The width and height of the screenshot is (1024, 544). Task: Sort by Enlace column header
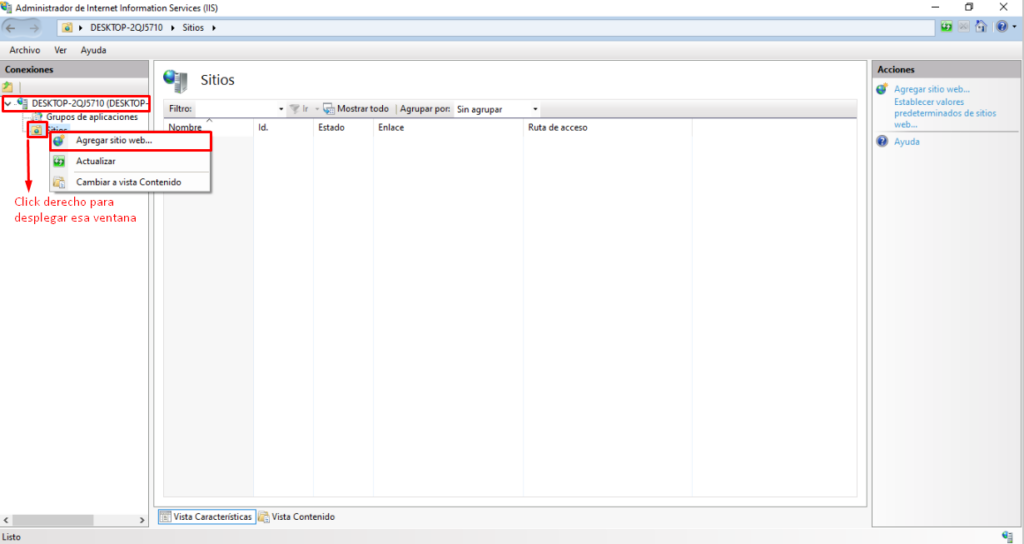pyautogui.click(x=448, y=127)
